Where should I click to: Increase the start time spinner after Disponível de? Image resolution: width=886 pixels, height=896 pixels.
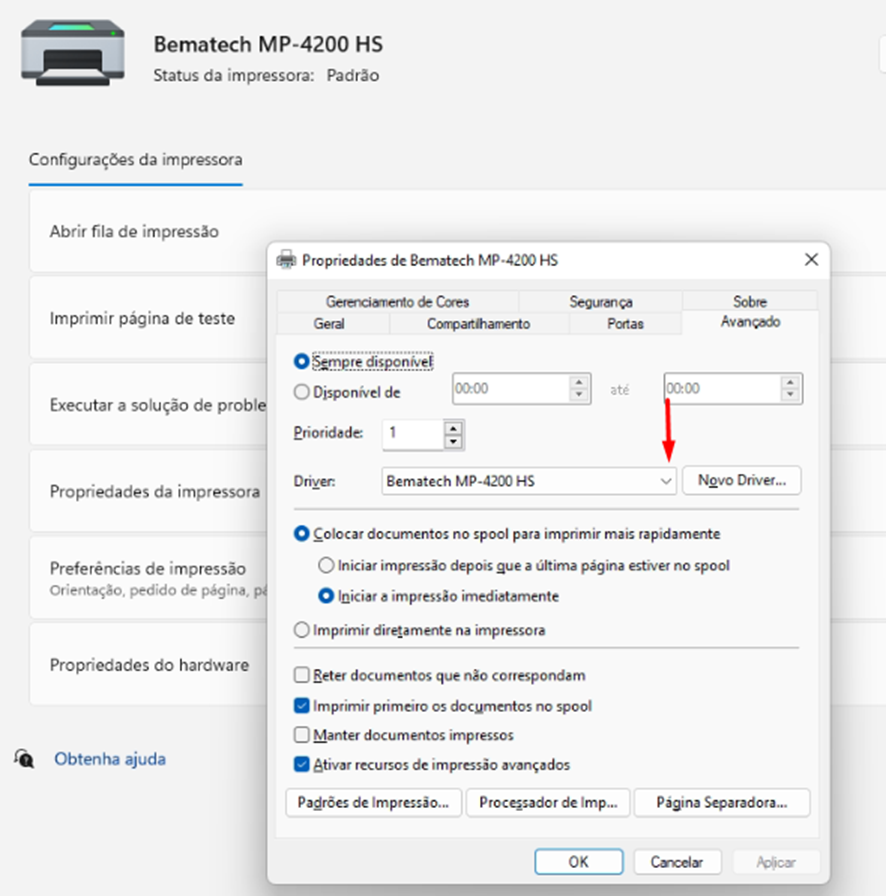[x=578, y=382]
